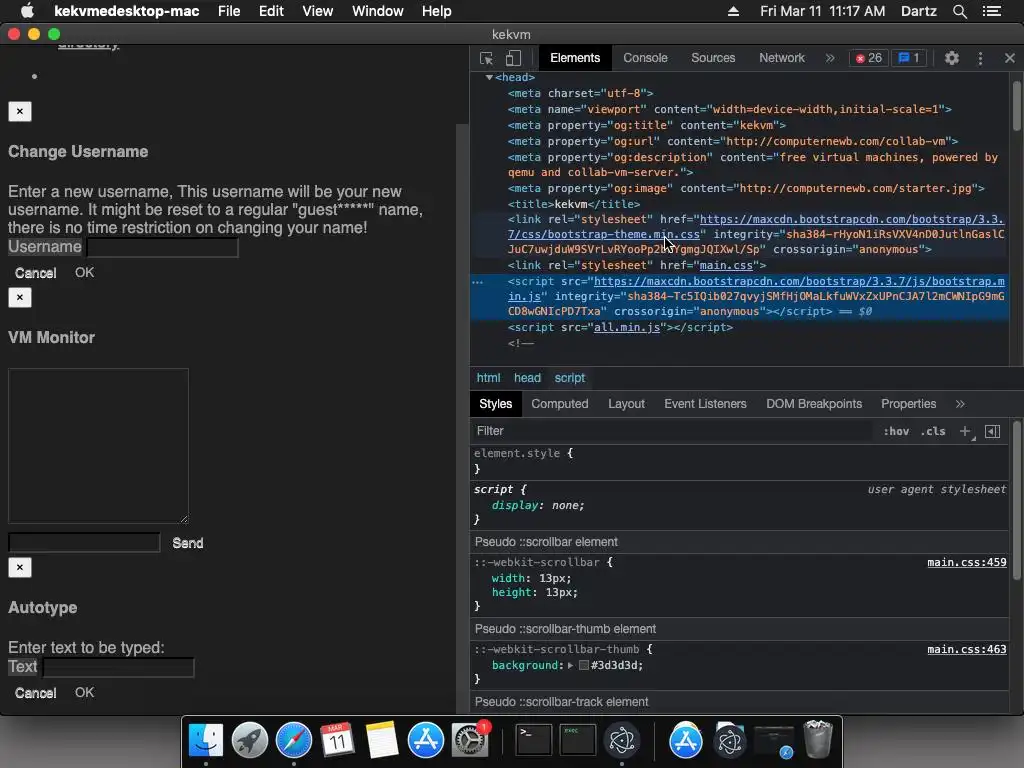Image resolution: width=1024 pixels, height=768 pixels.
Task: Select the Elements tab
Action: tap(575, 58)
